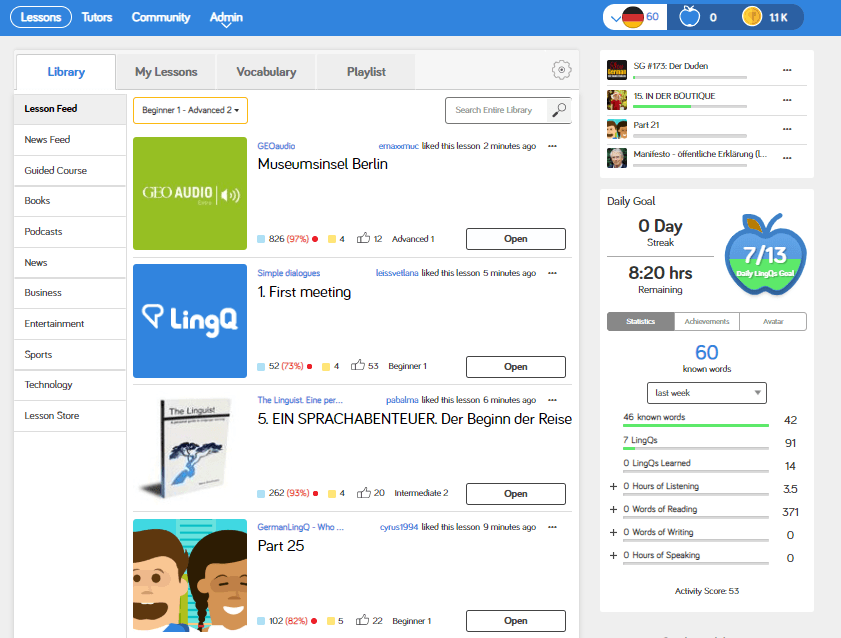Select Podcasts in the library sidebar
This screenshot has height=638, width=841.
coord(44,231)
